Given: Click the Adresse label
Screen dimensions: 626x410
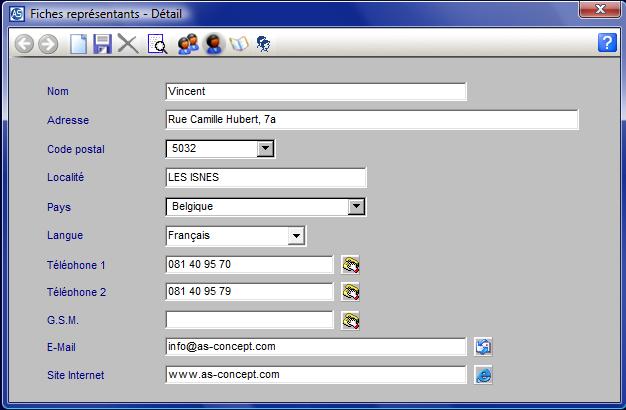Looking at the screenshot, I should [x=68, y=120].
